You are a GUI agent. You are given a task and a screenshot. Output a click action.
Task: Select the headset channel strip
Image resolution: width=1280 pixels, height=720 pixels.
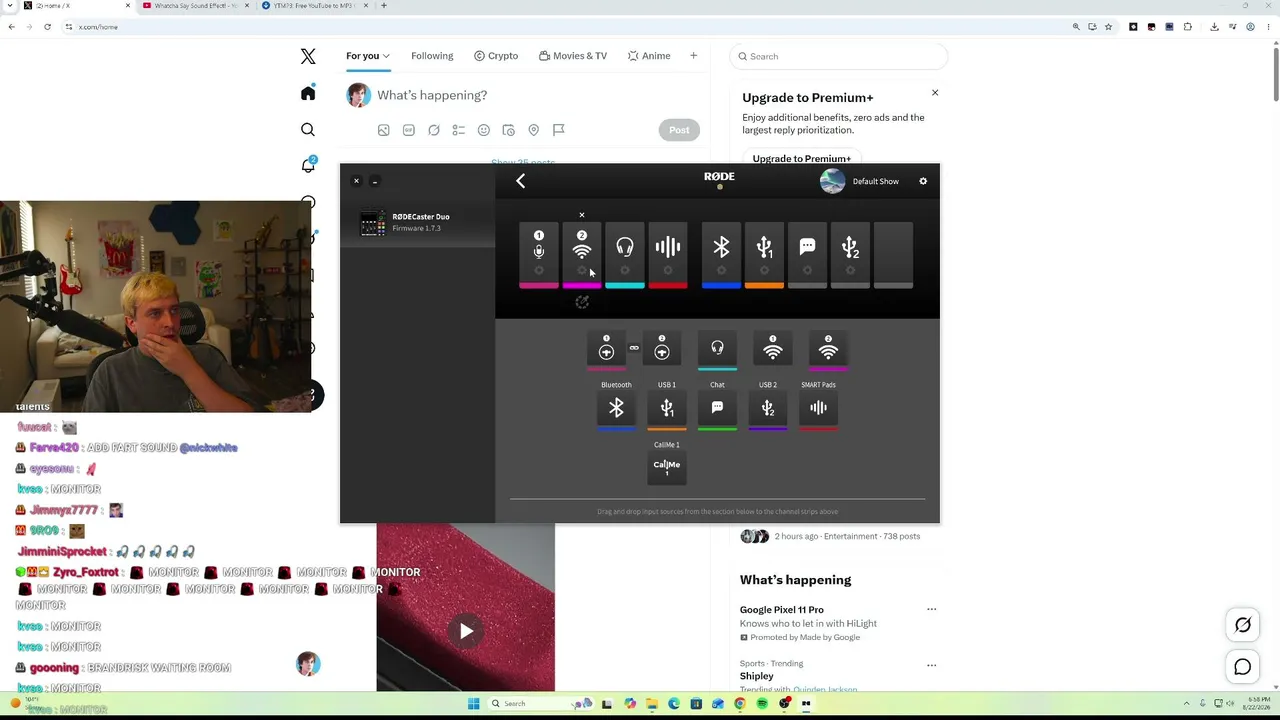[x=625, y=255]
